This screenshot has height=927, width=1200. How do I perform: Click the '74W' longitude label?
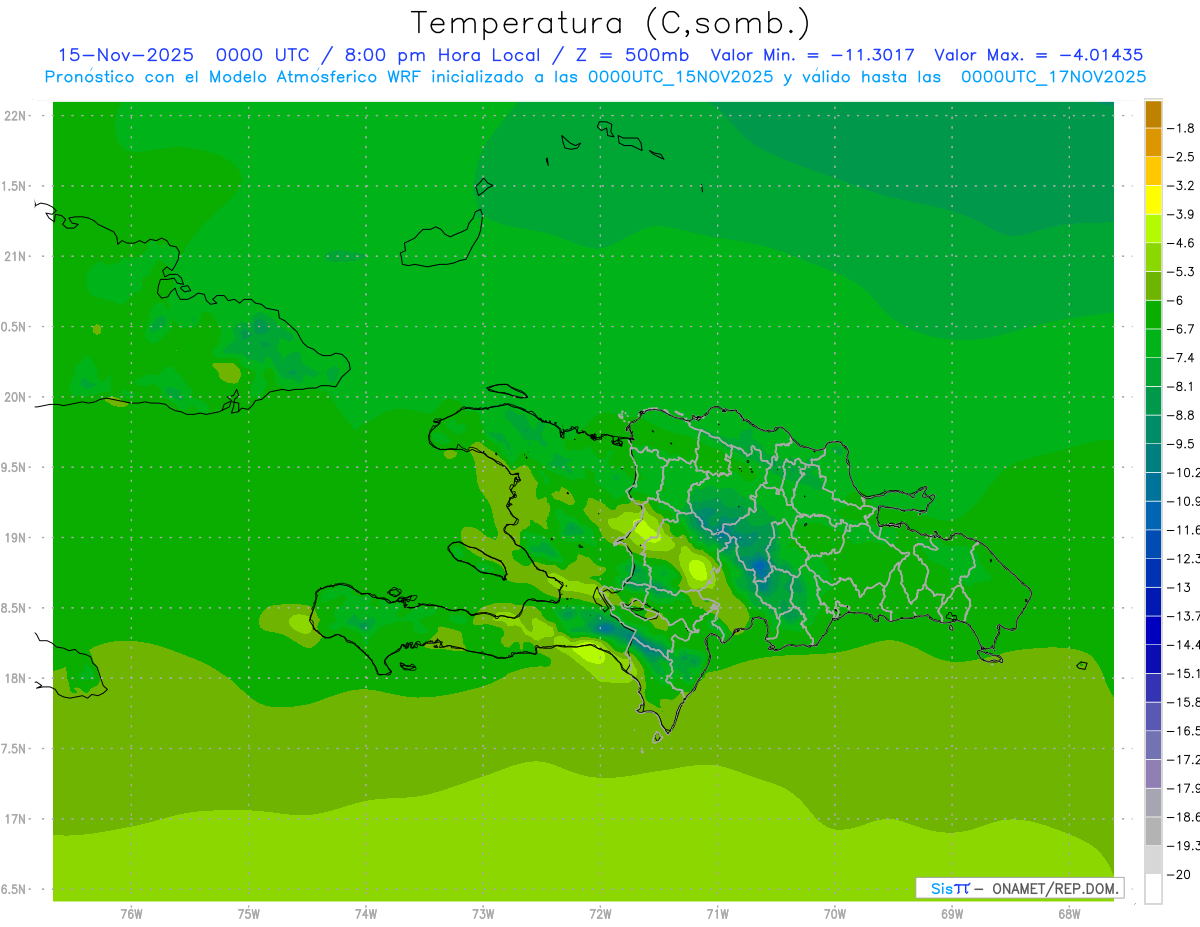pos(366,914)
